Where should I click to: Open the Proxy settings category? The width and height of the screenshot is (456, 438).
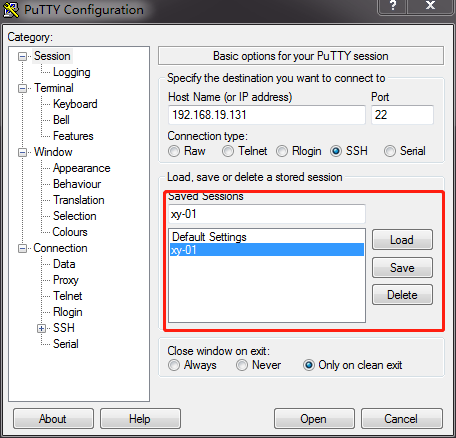pos(66,280)
